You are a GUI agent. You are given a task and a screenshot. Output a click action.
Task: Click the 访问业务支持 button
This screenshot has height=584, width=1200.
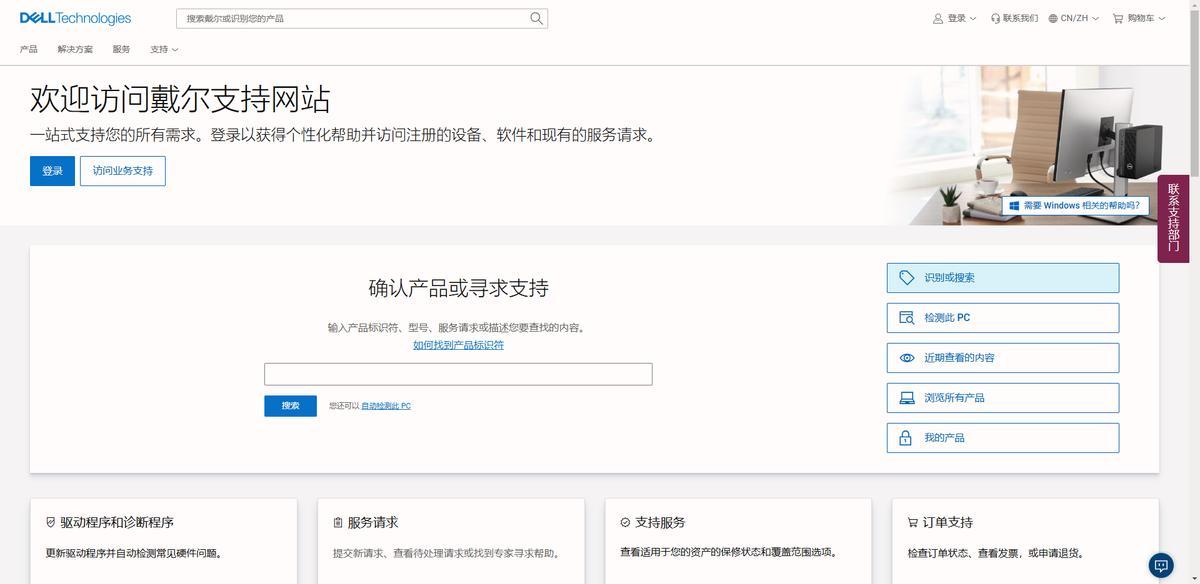(123, 171)
